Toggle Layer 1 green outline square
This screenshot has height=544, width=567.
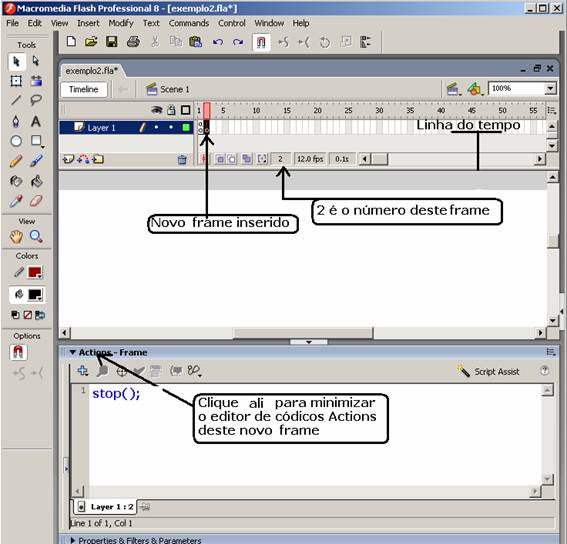pos(186,127)
